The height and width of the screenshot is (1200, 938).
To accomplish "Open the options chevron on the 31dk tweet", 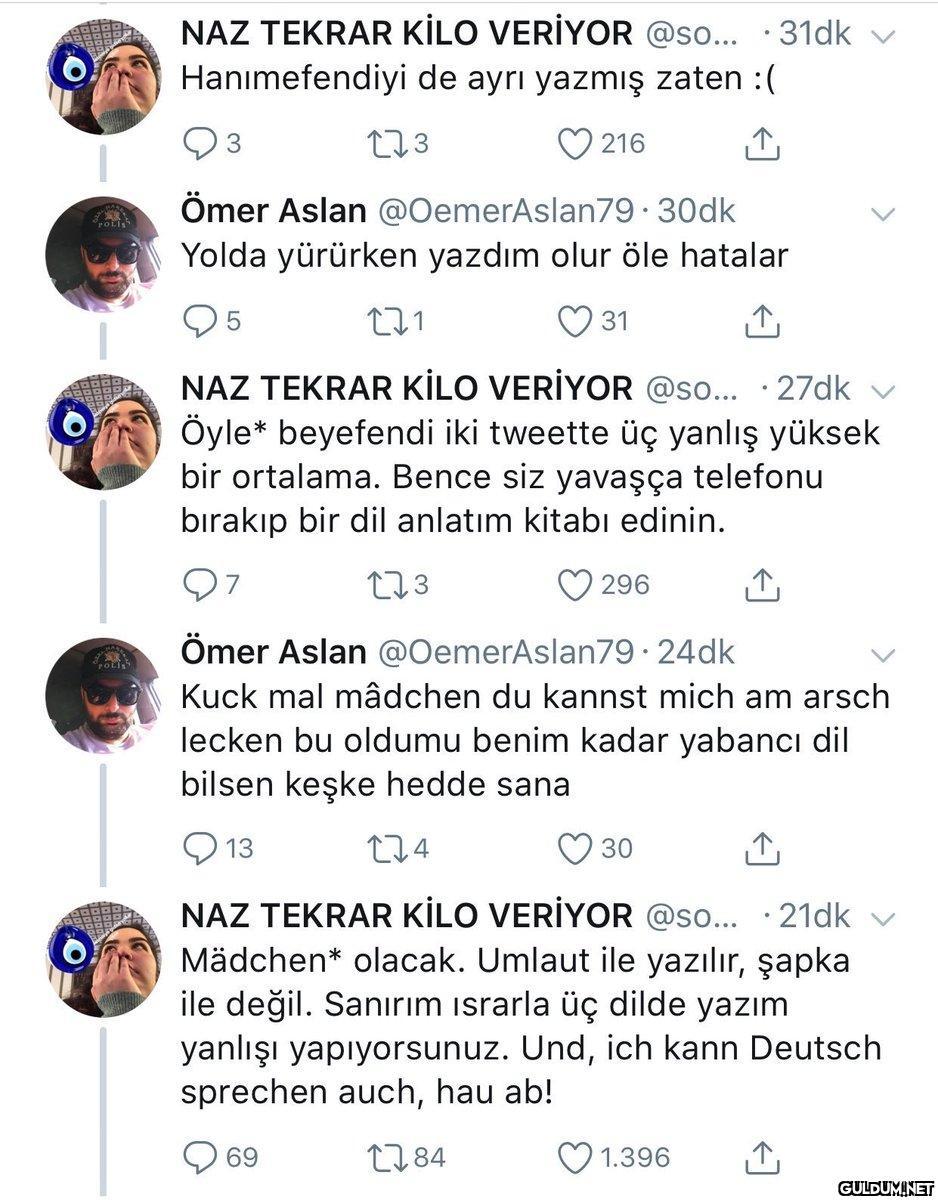I will tap(882, 36).
